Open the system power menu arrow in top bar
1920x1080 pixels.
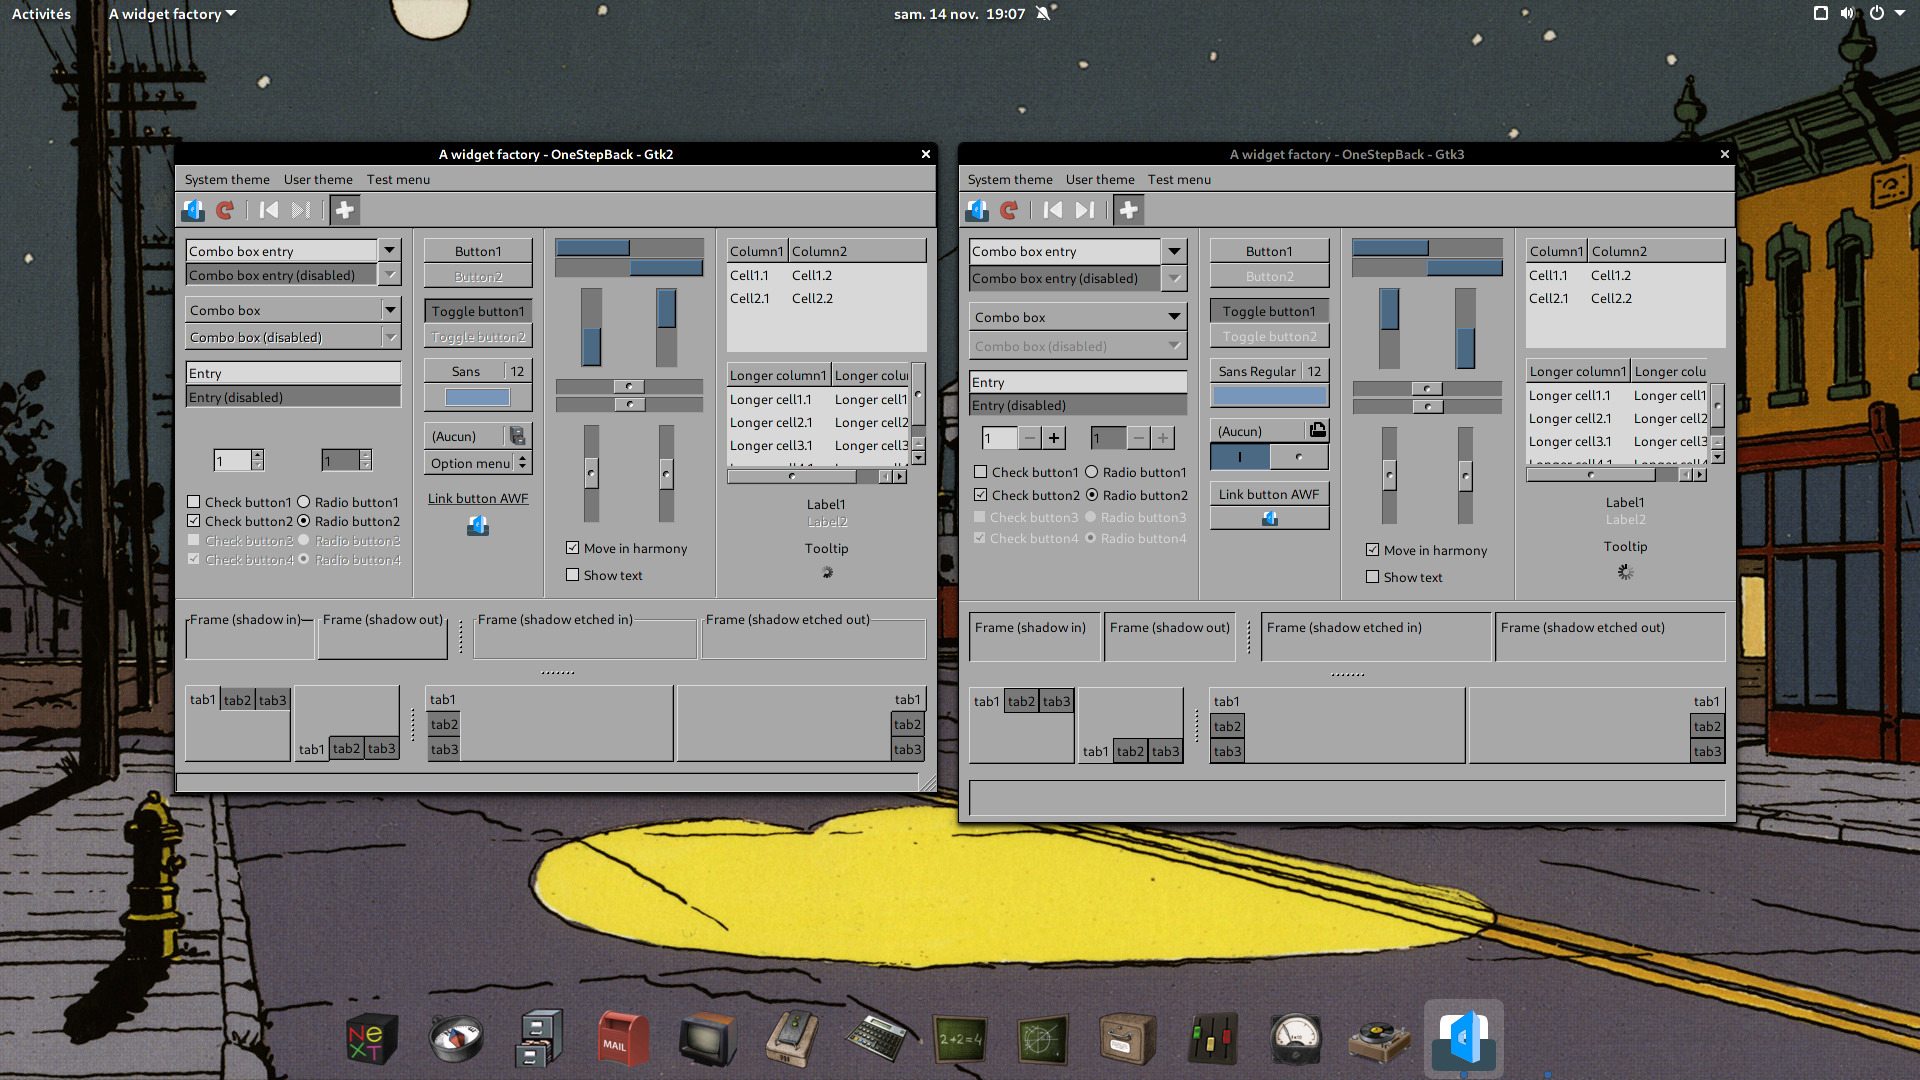click(1900, 13)
